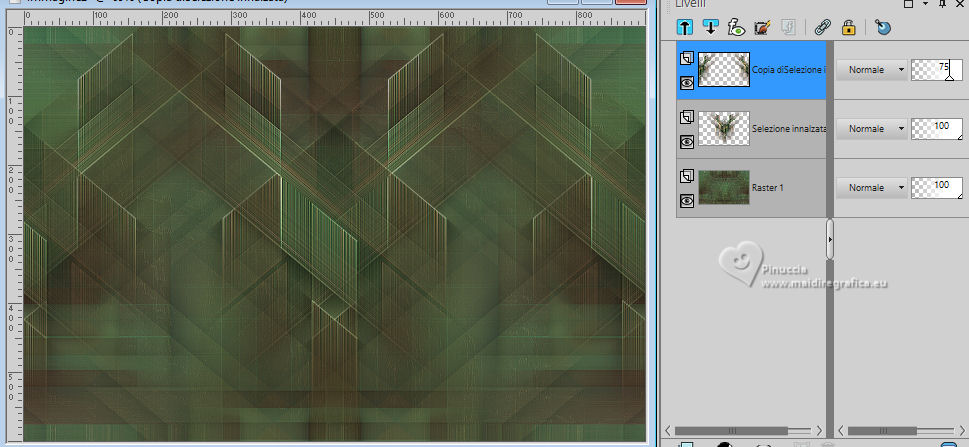Viewport: 969px width, 447px height.
Task: Toggle link icon on Copia di Selezione layer
Action: [x=687, y=59]
